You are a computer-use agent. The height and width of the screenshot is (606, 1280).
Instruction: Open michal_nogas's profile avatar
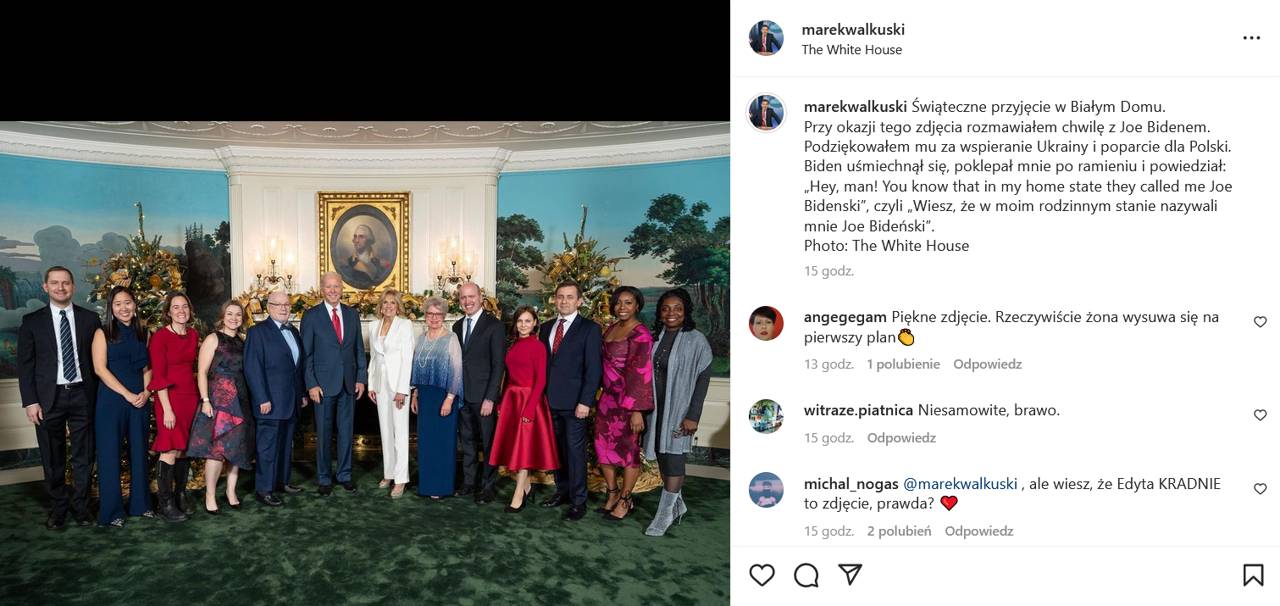[766, 490]
